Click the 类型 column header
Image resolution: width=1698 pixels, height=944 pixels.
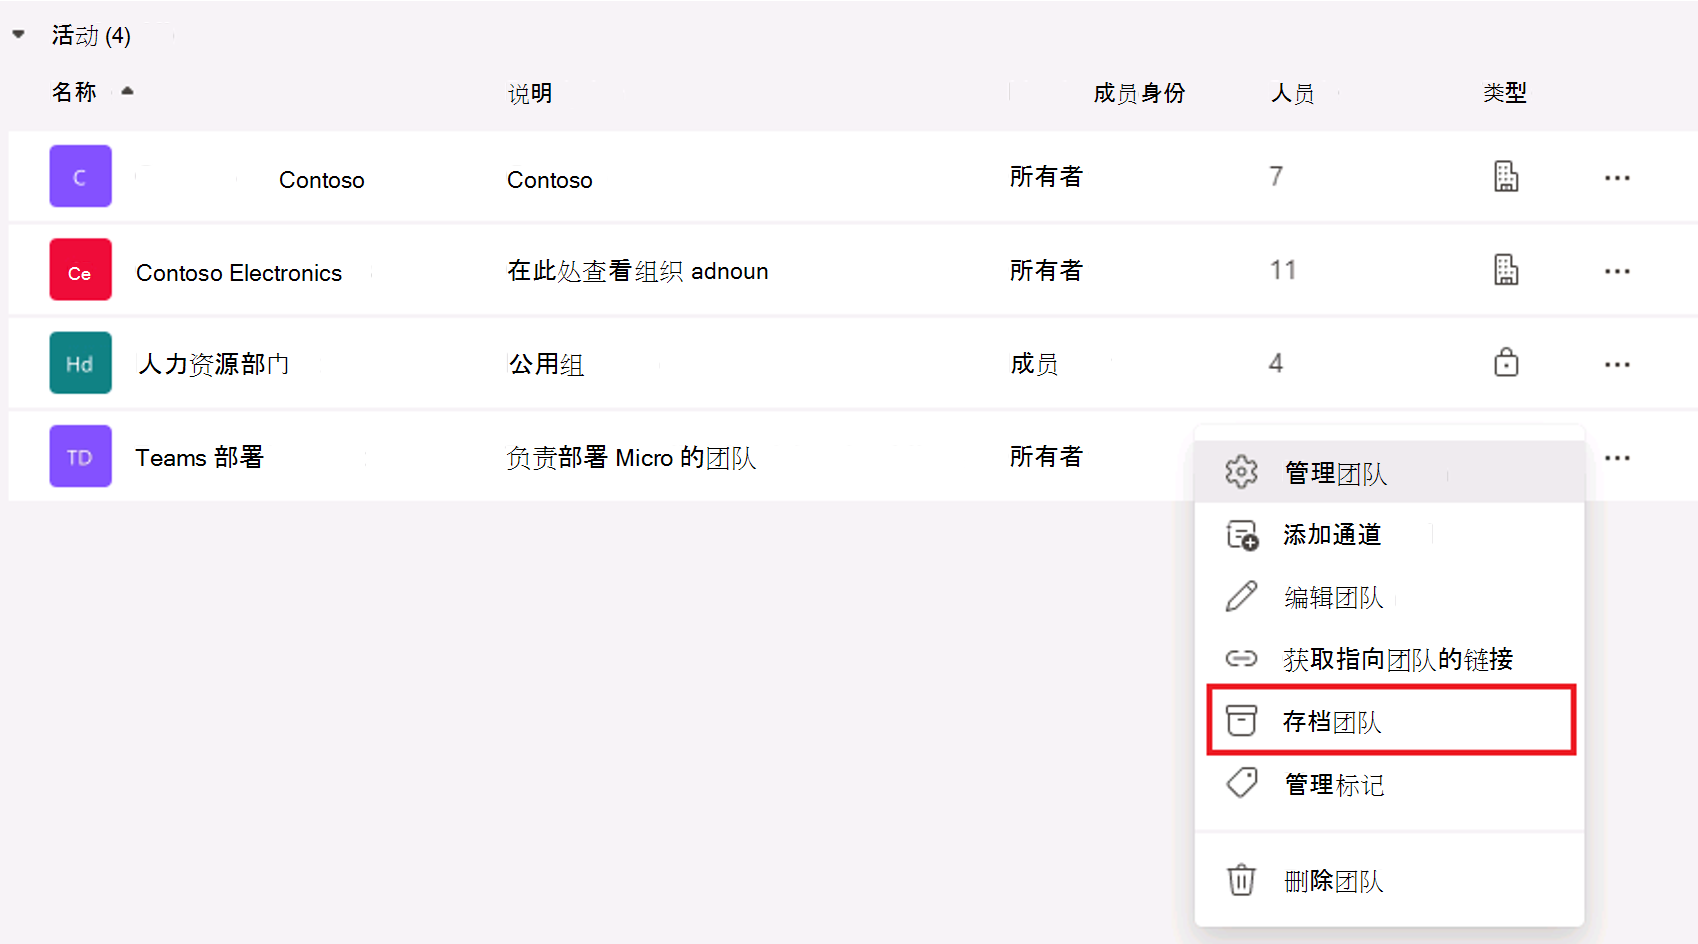coord(1505,93)
